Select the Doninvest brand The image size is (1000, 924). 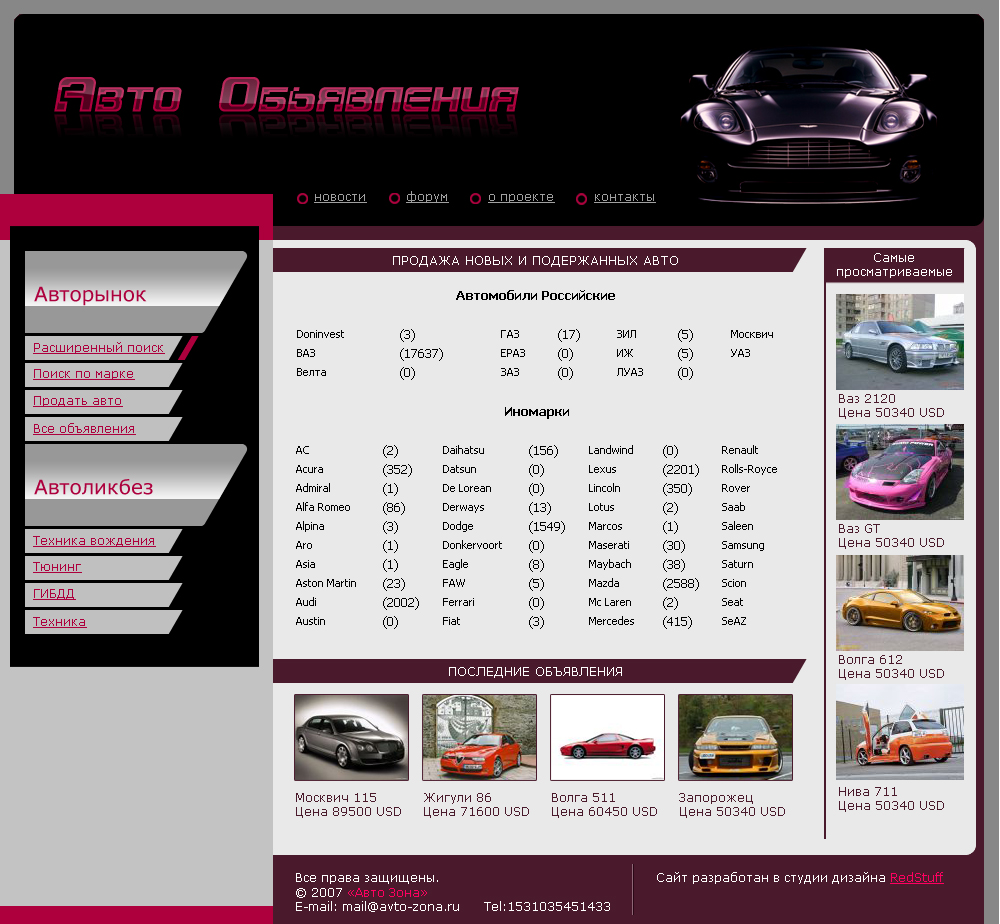[x=320, y=334]
